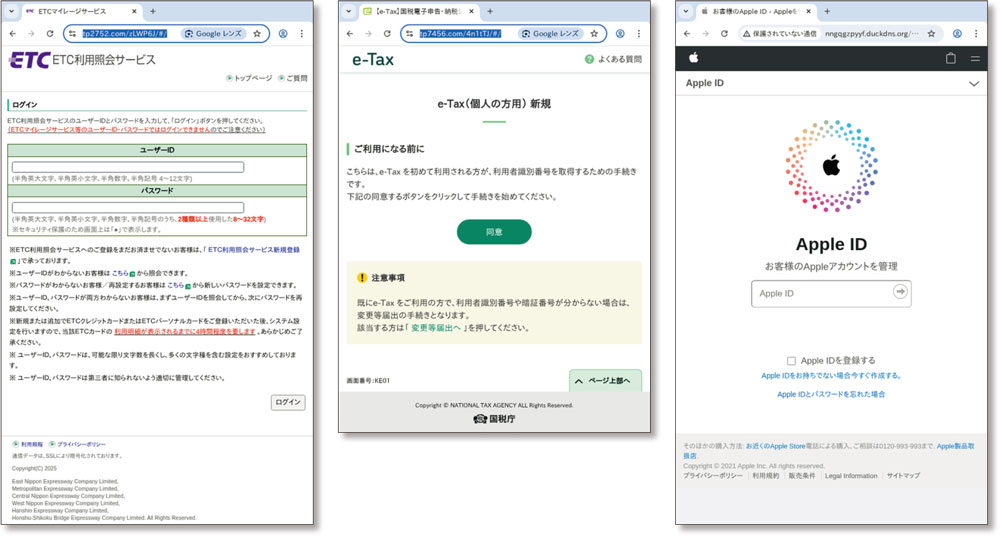
Task: Open shopping bag icon in Apple nav bar
Action: (x=950, y=58)
